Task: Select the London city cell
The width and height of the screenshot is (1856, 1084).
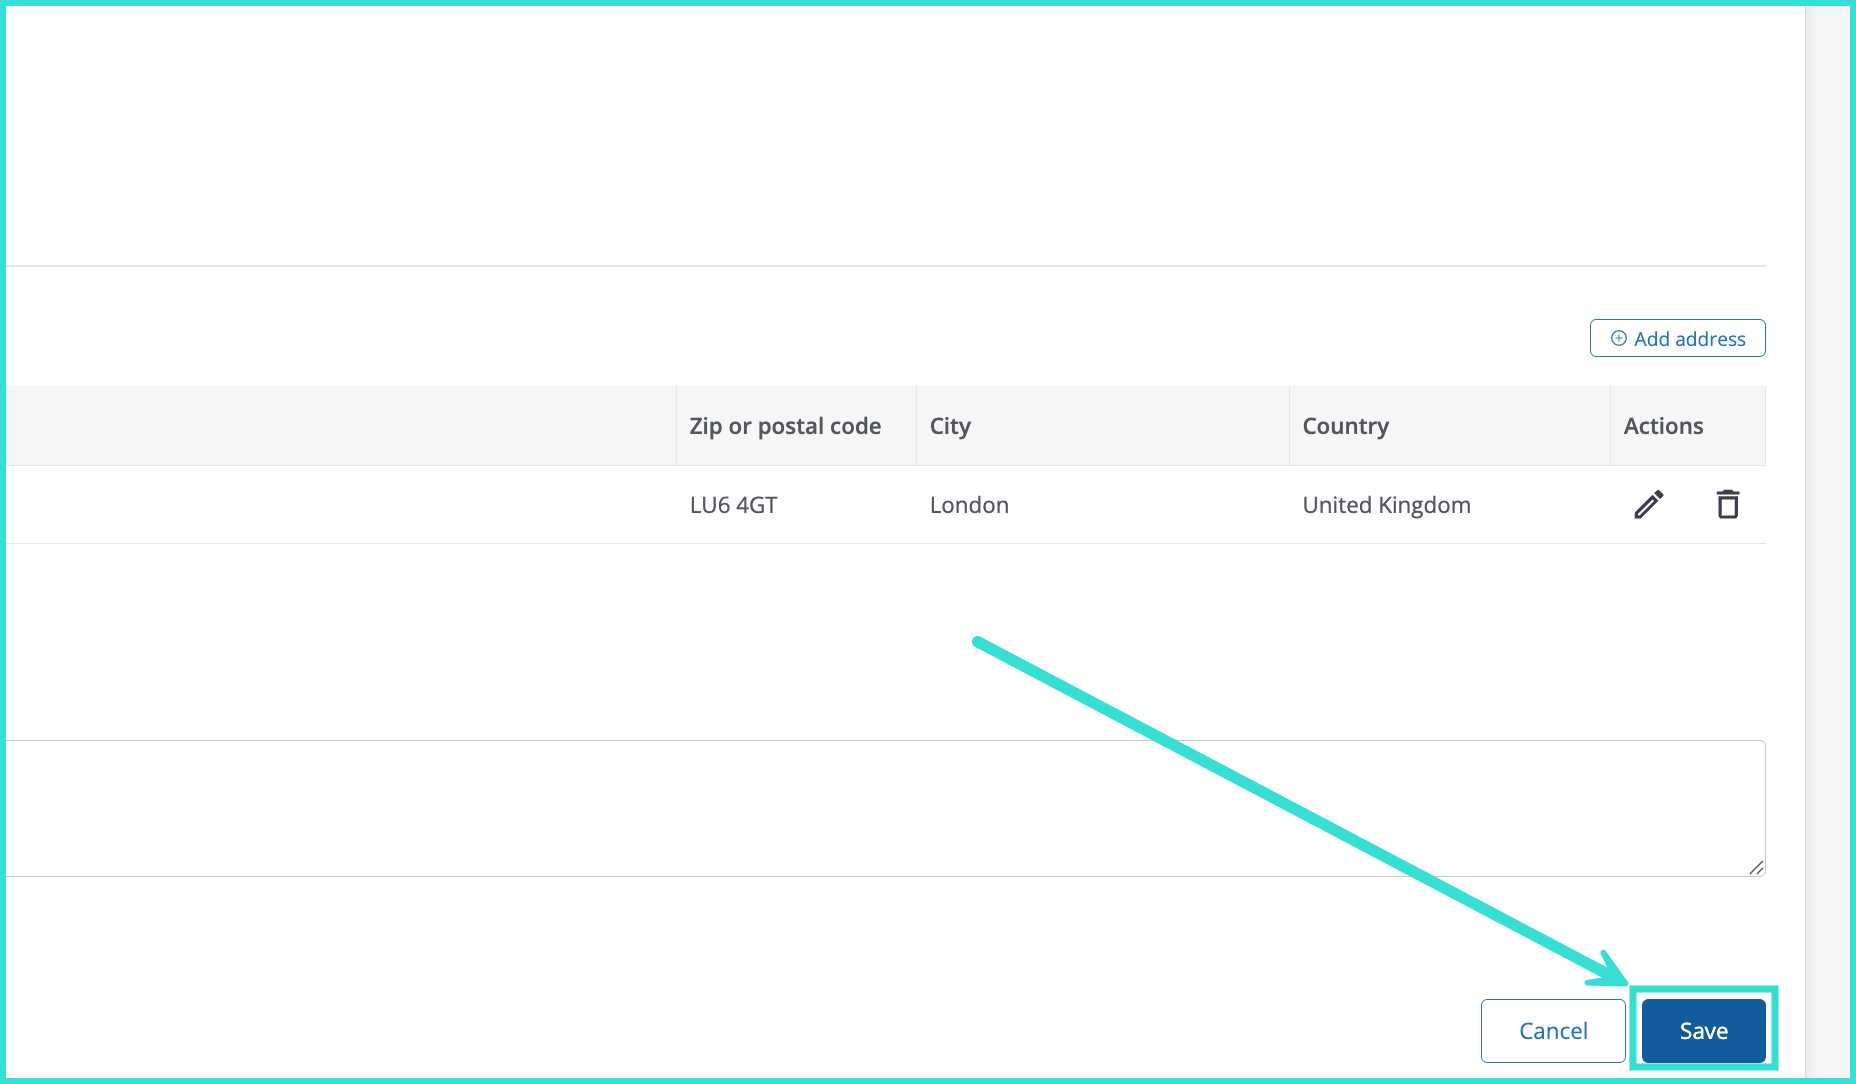Action: pyautogui.click(x=969, y=505)
